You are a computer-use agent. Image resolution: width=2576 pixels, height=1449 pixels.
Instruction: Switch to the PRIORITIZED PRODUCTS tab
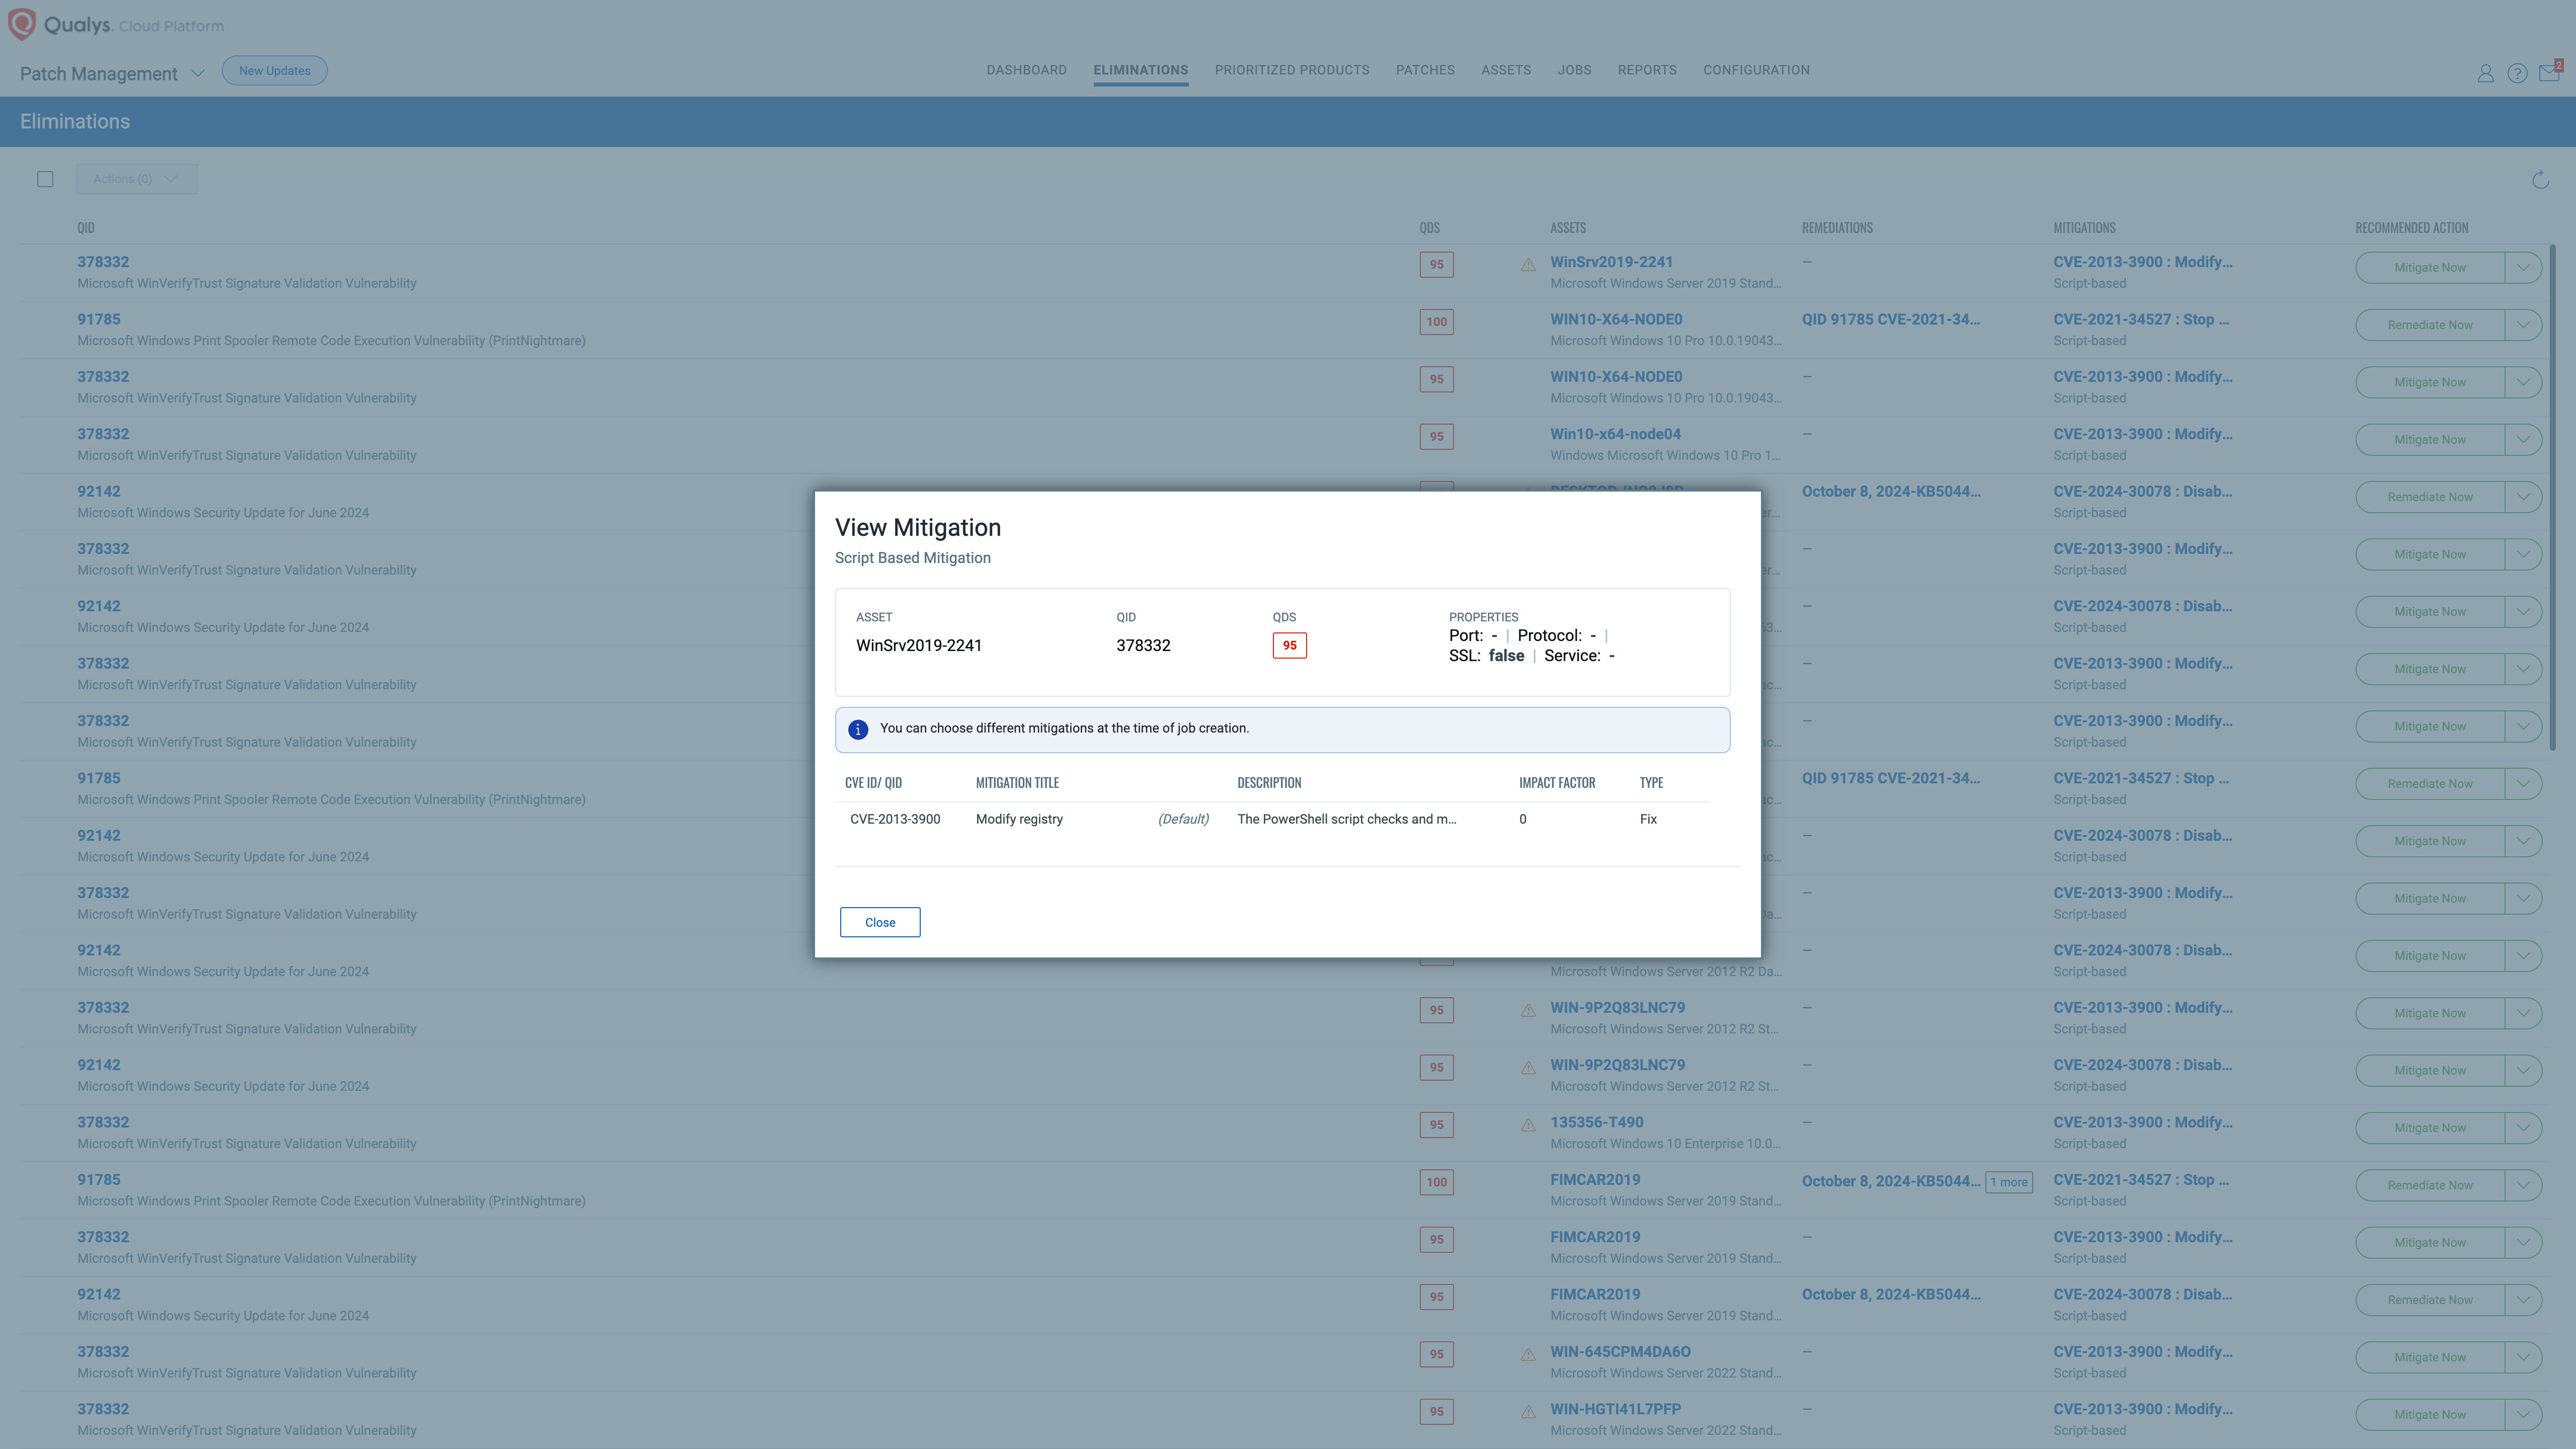(1291, 70)
